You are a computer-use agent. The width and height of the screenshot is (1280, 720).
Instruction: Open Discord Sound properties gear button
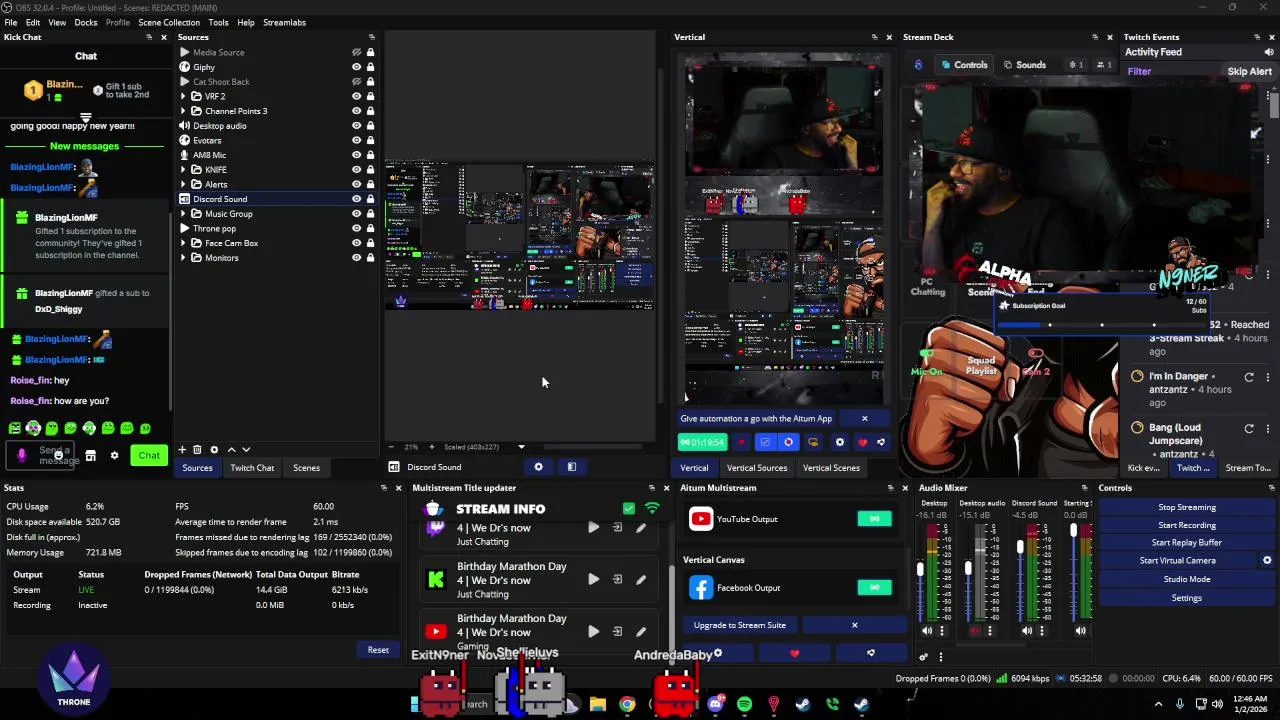pyautogui.click(x=538, y=467)
